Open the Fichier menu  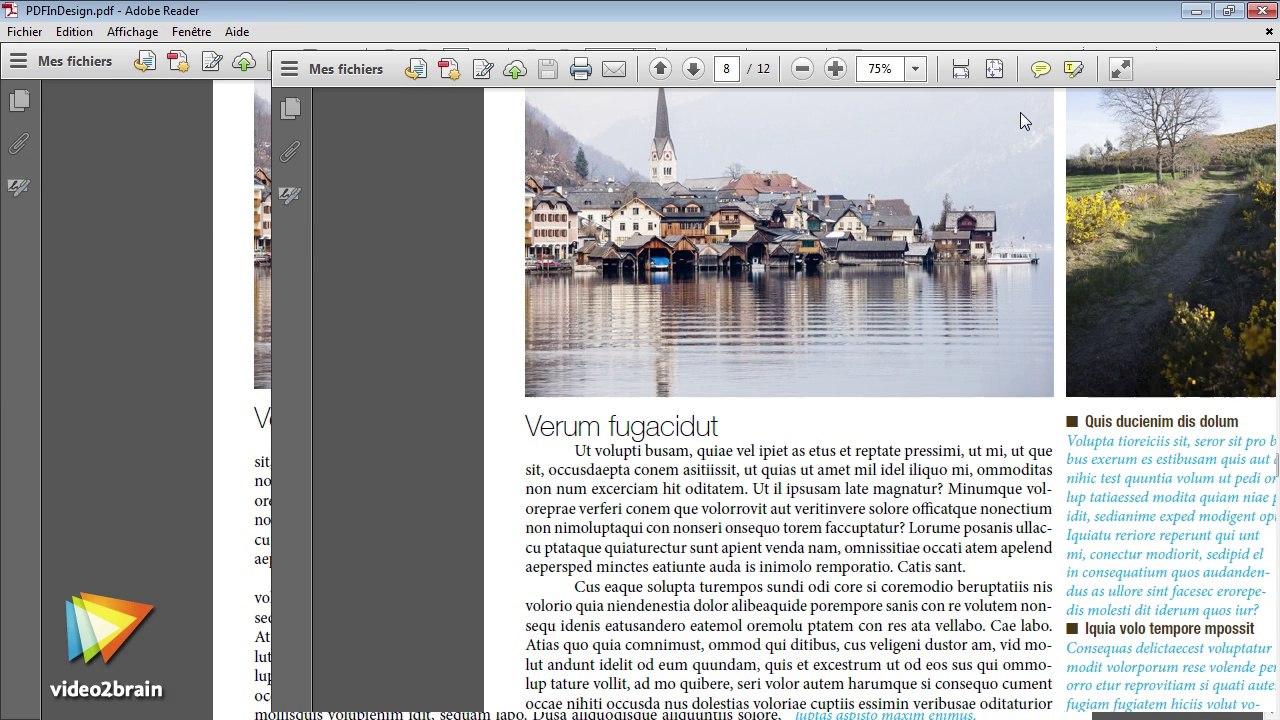coord(25,32)
